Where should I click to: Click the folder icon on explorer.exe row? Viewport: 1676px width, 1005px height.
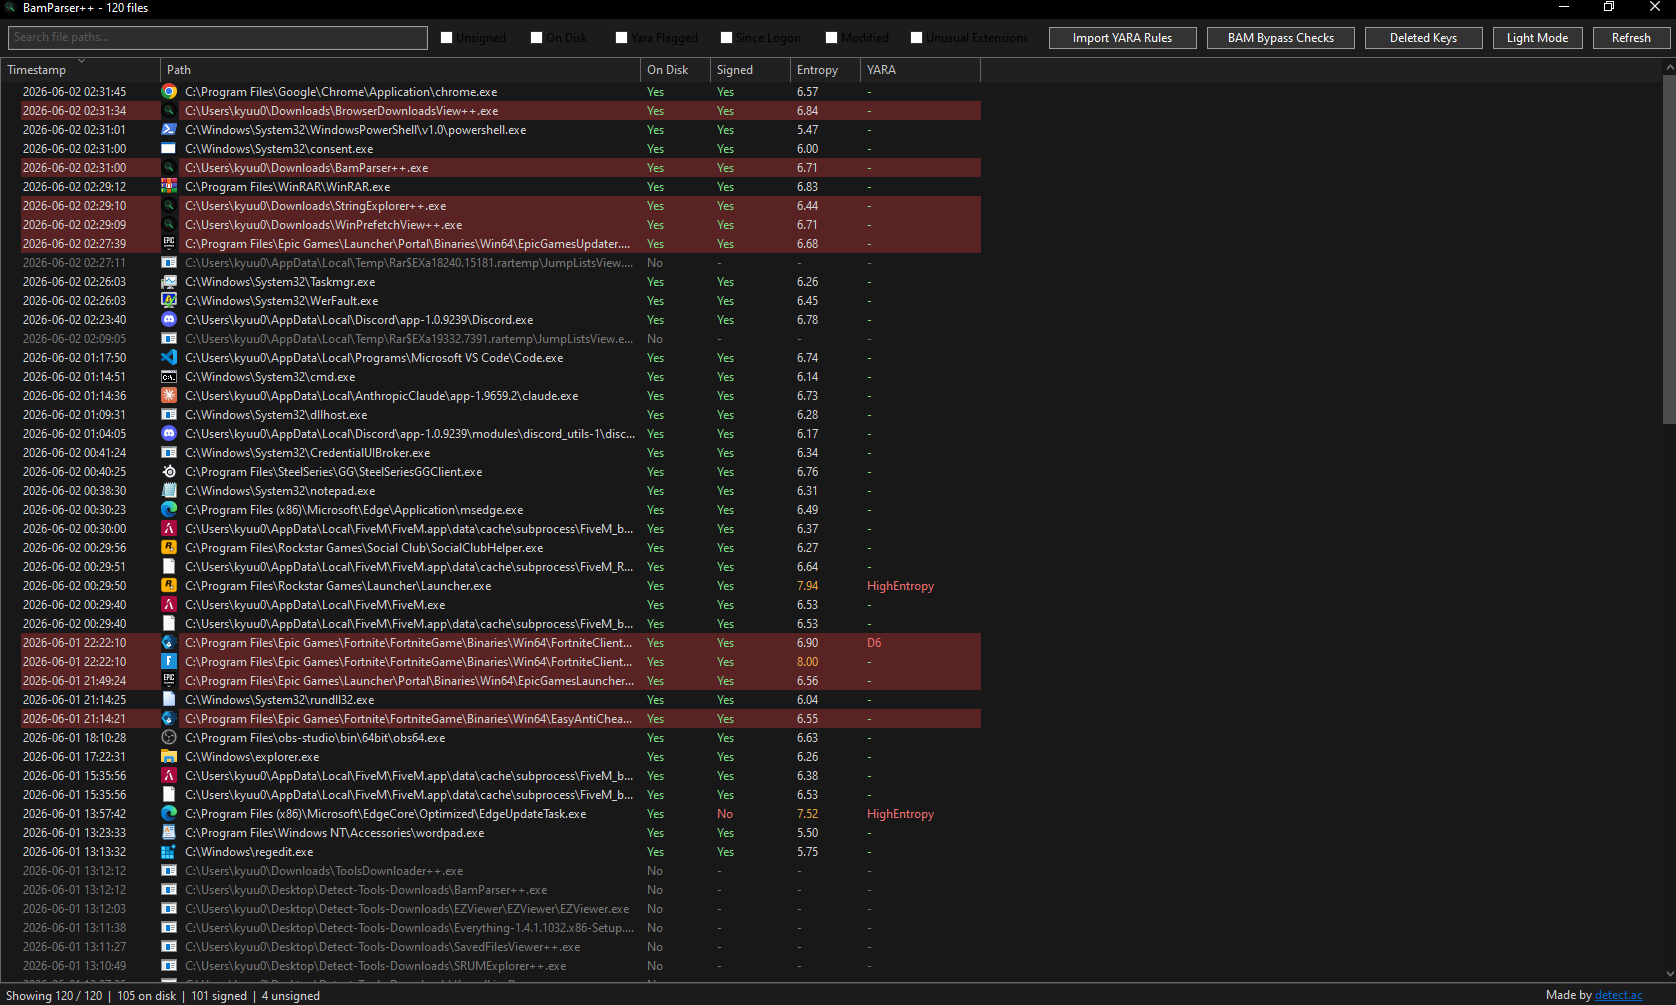coord(169,757)
